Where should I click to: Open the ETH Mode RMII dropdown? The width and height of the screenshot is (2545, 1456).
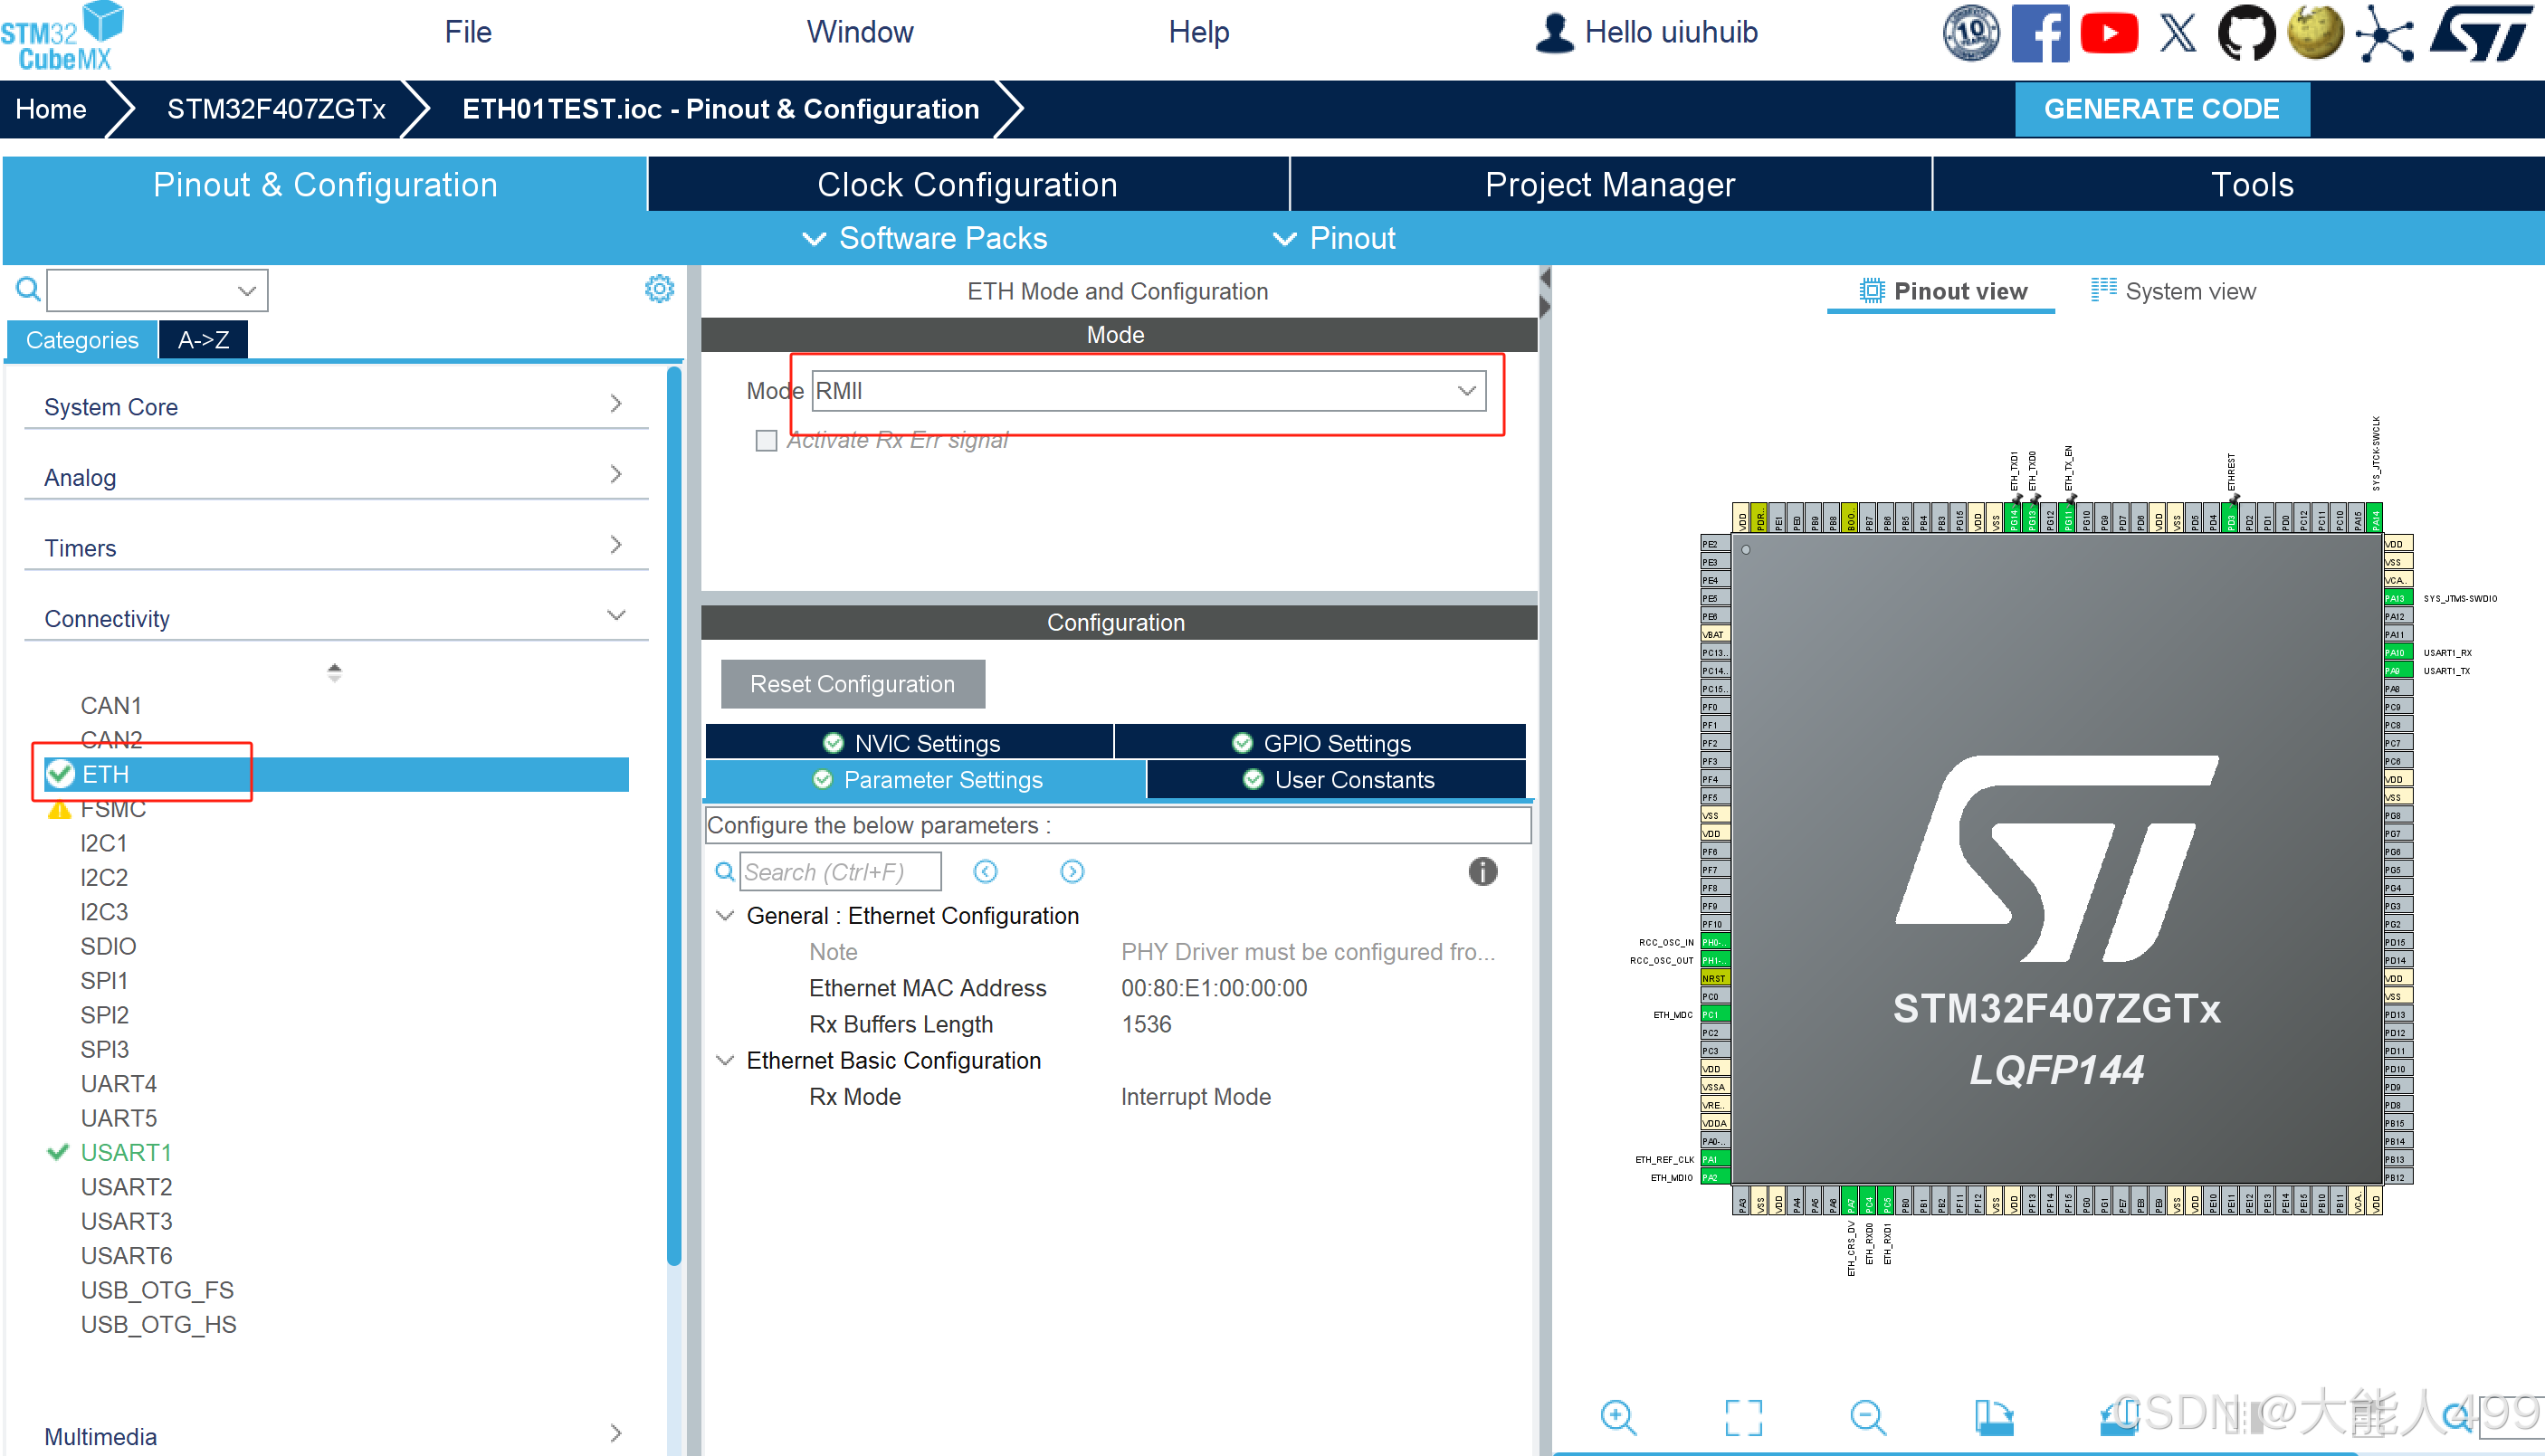tap(1148, 391)
